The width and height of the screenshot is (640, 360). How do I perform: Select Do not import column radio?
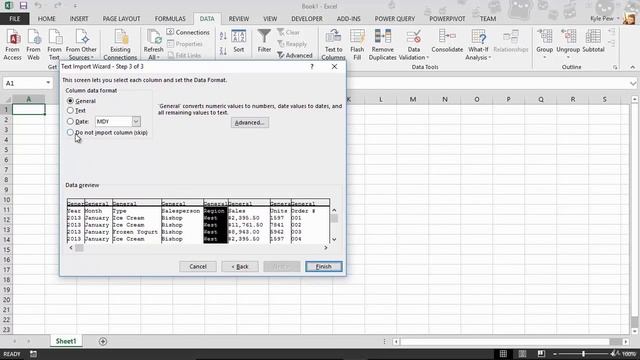(71, 132)
